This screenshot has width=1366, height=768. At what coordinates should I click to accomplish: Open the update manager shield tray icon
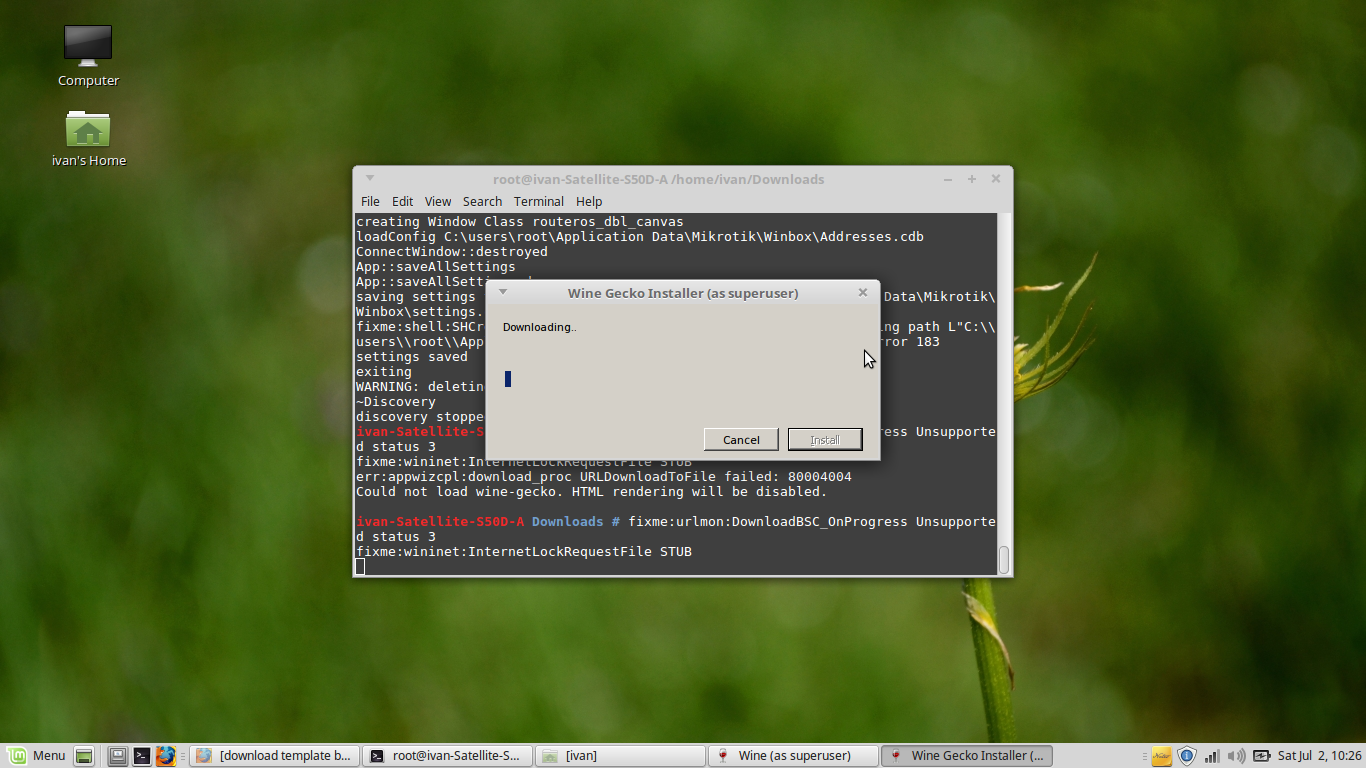[1187, 756]
